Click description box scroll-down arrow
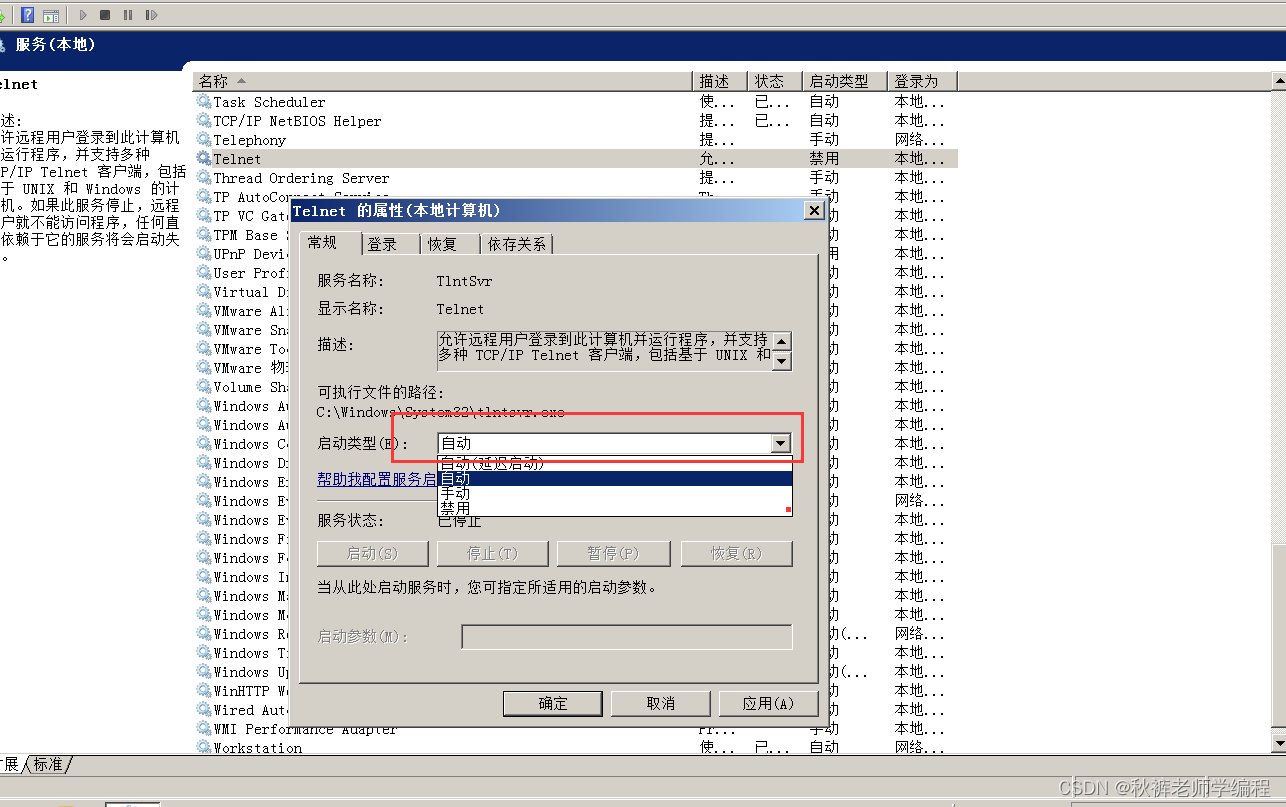This screenshot has height=807, width=1286. tap(782, 361)
